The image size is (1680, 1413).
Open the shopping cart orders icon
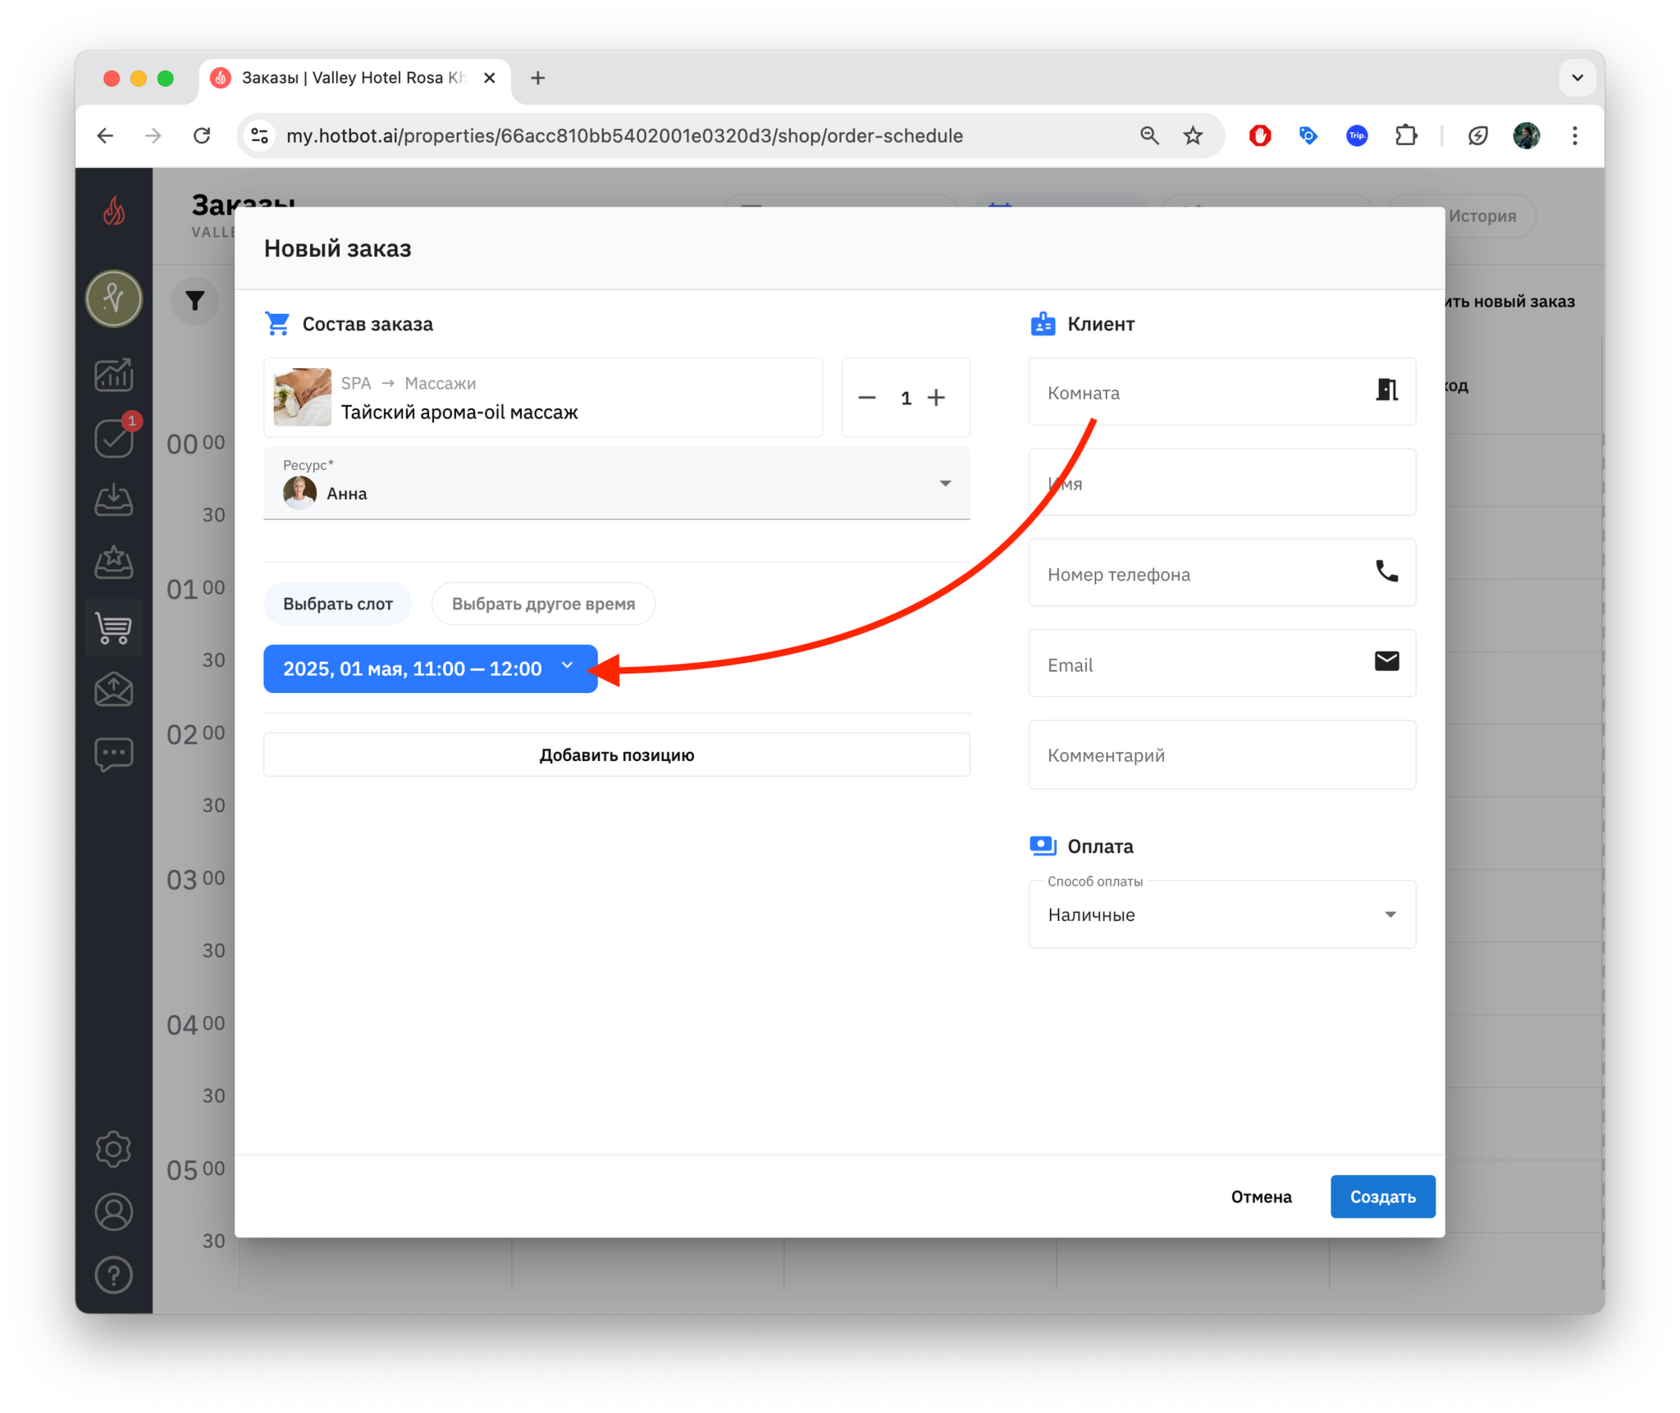point(114,627)
